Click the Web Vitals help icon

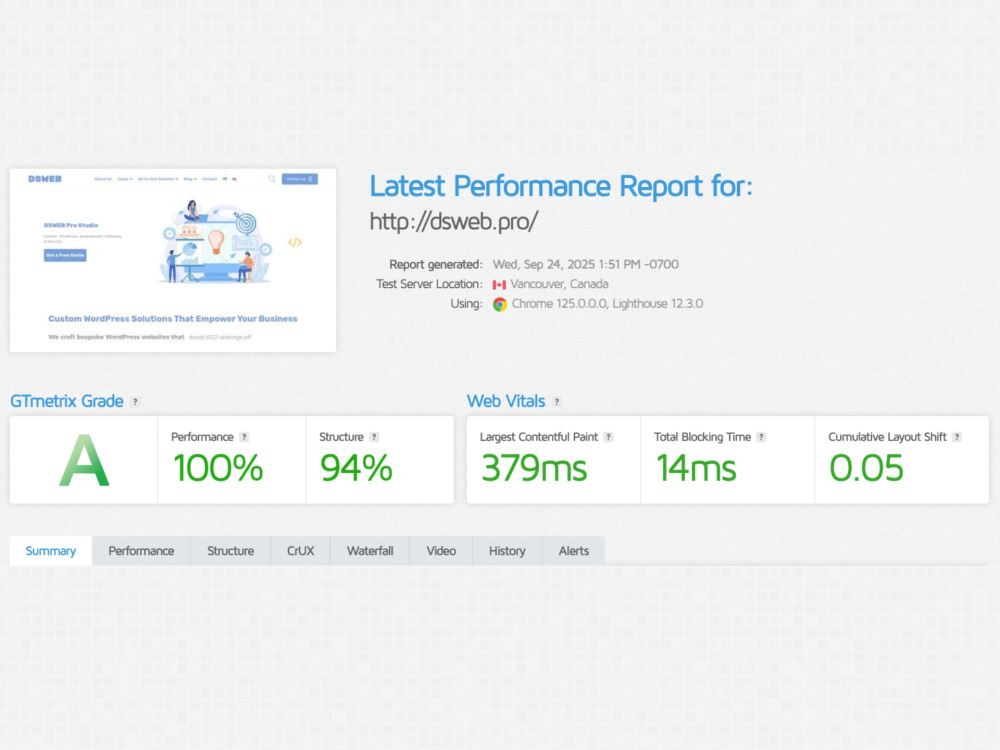[x=557, y=402]
